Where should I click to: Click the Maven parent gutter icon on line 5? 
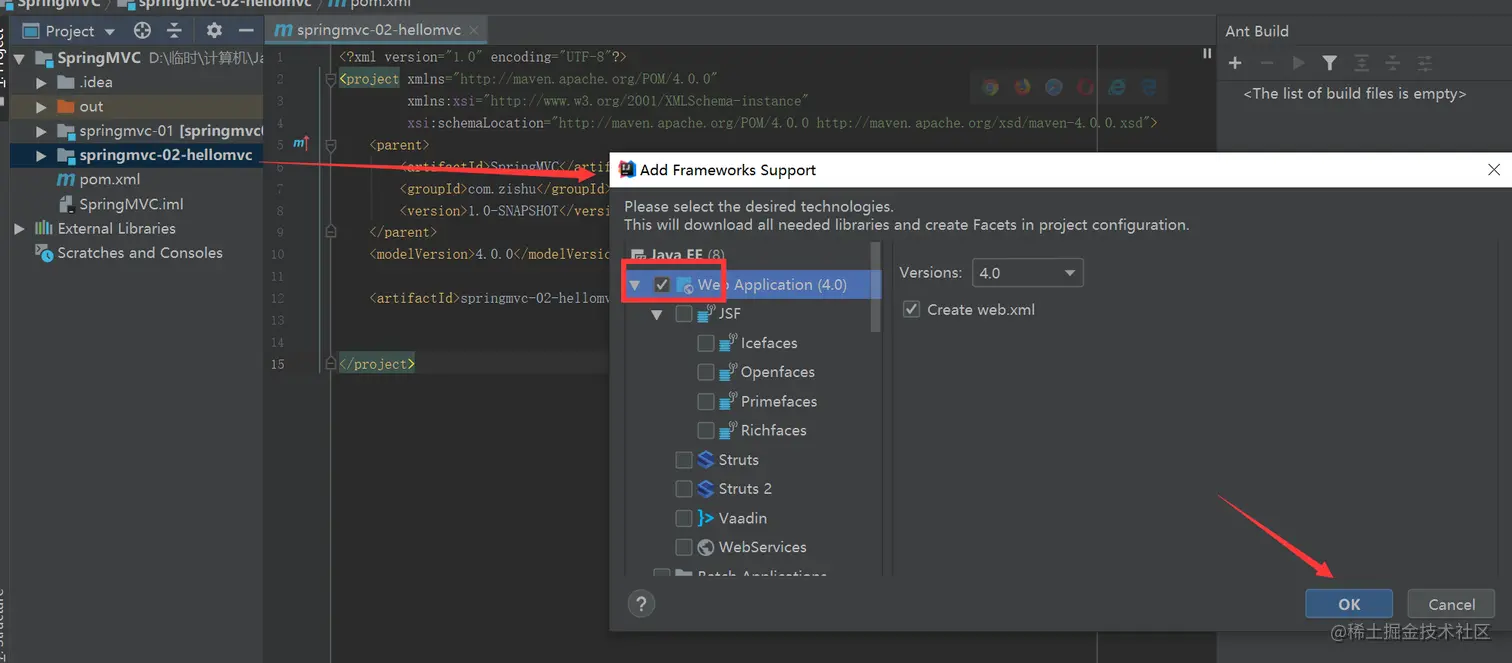(x=301, y=144)
